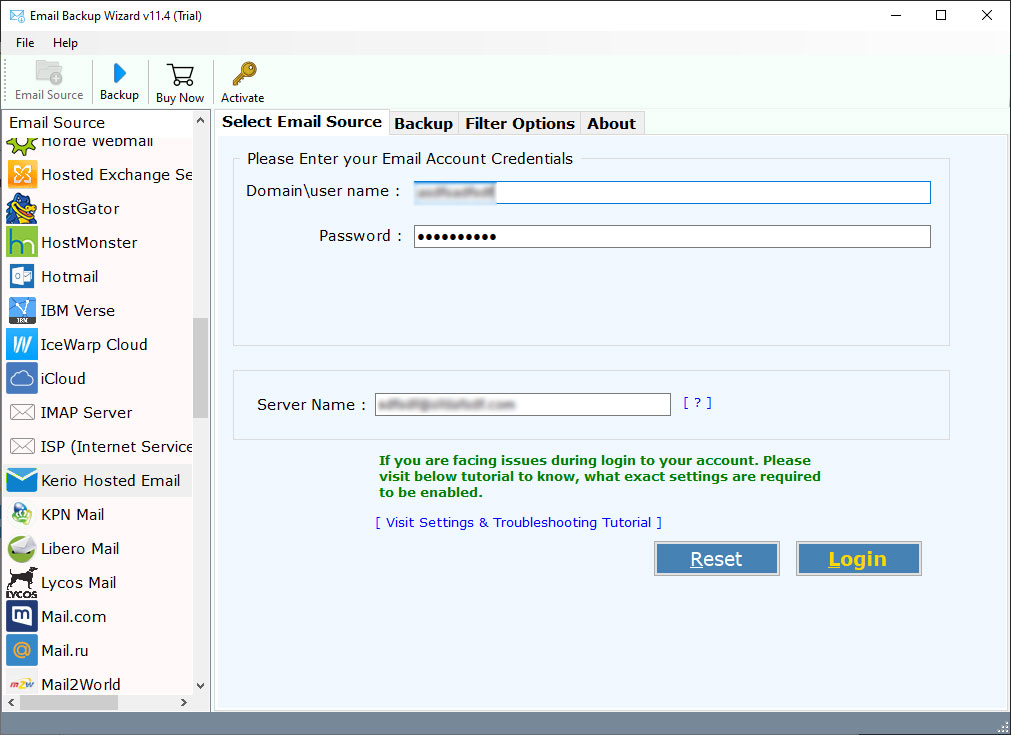Click the [ ? ] server name help link
This screenshot has height=735, width=1011.
697,403
